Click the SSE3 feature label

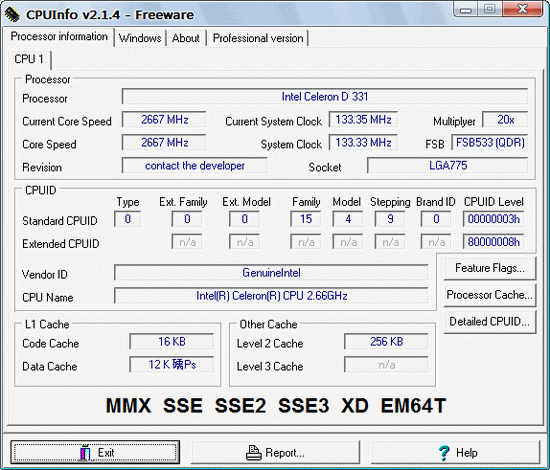303,405
